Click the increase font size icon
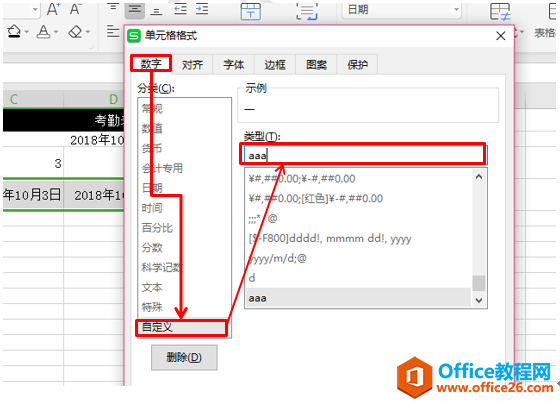The height and width of the screenshot is (405, 560). [x=53, y=9]
